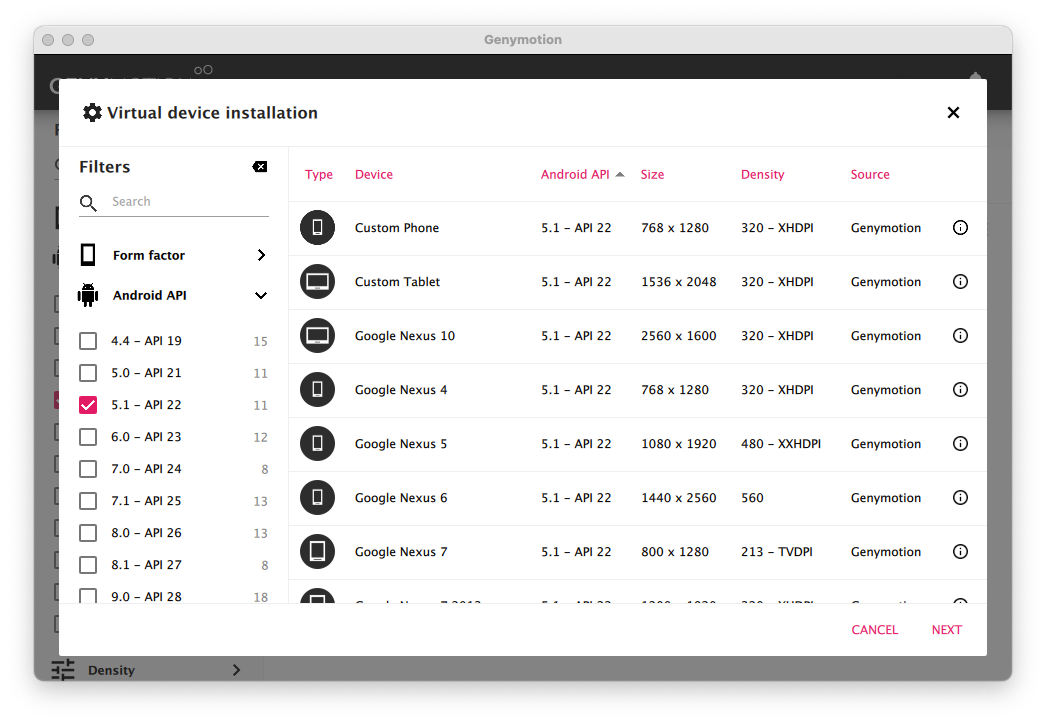Viewport: 1046px width, 723px height.
Task: Click the Android API filter label
Action: coord(149,295)
